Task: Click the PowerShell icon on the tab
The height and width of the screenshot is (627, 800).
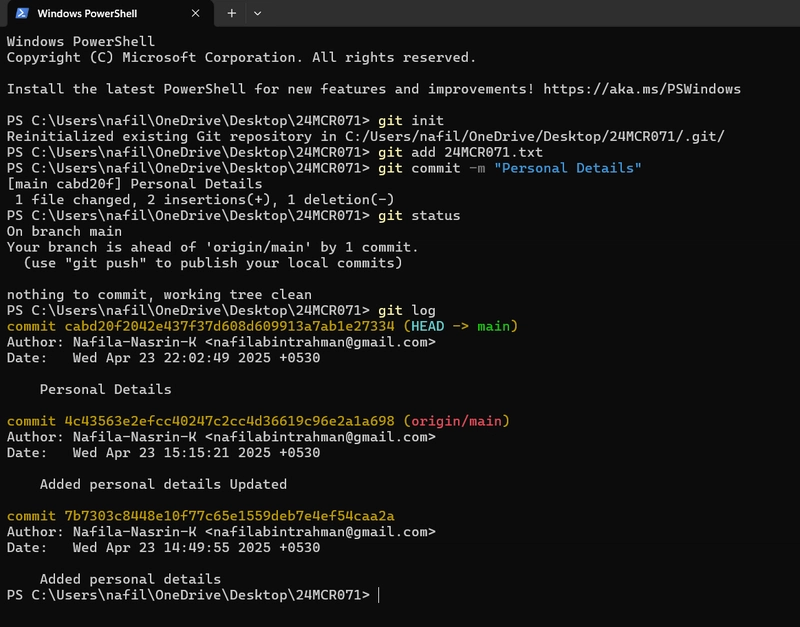Action: pyautogui.click(x=22, y=13)
